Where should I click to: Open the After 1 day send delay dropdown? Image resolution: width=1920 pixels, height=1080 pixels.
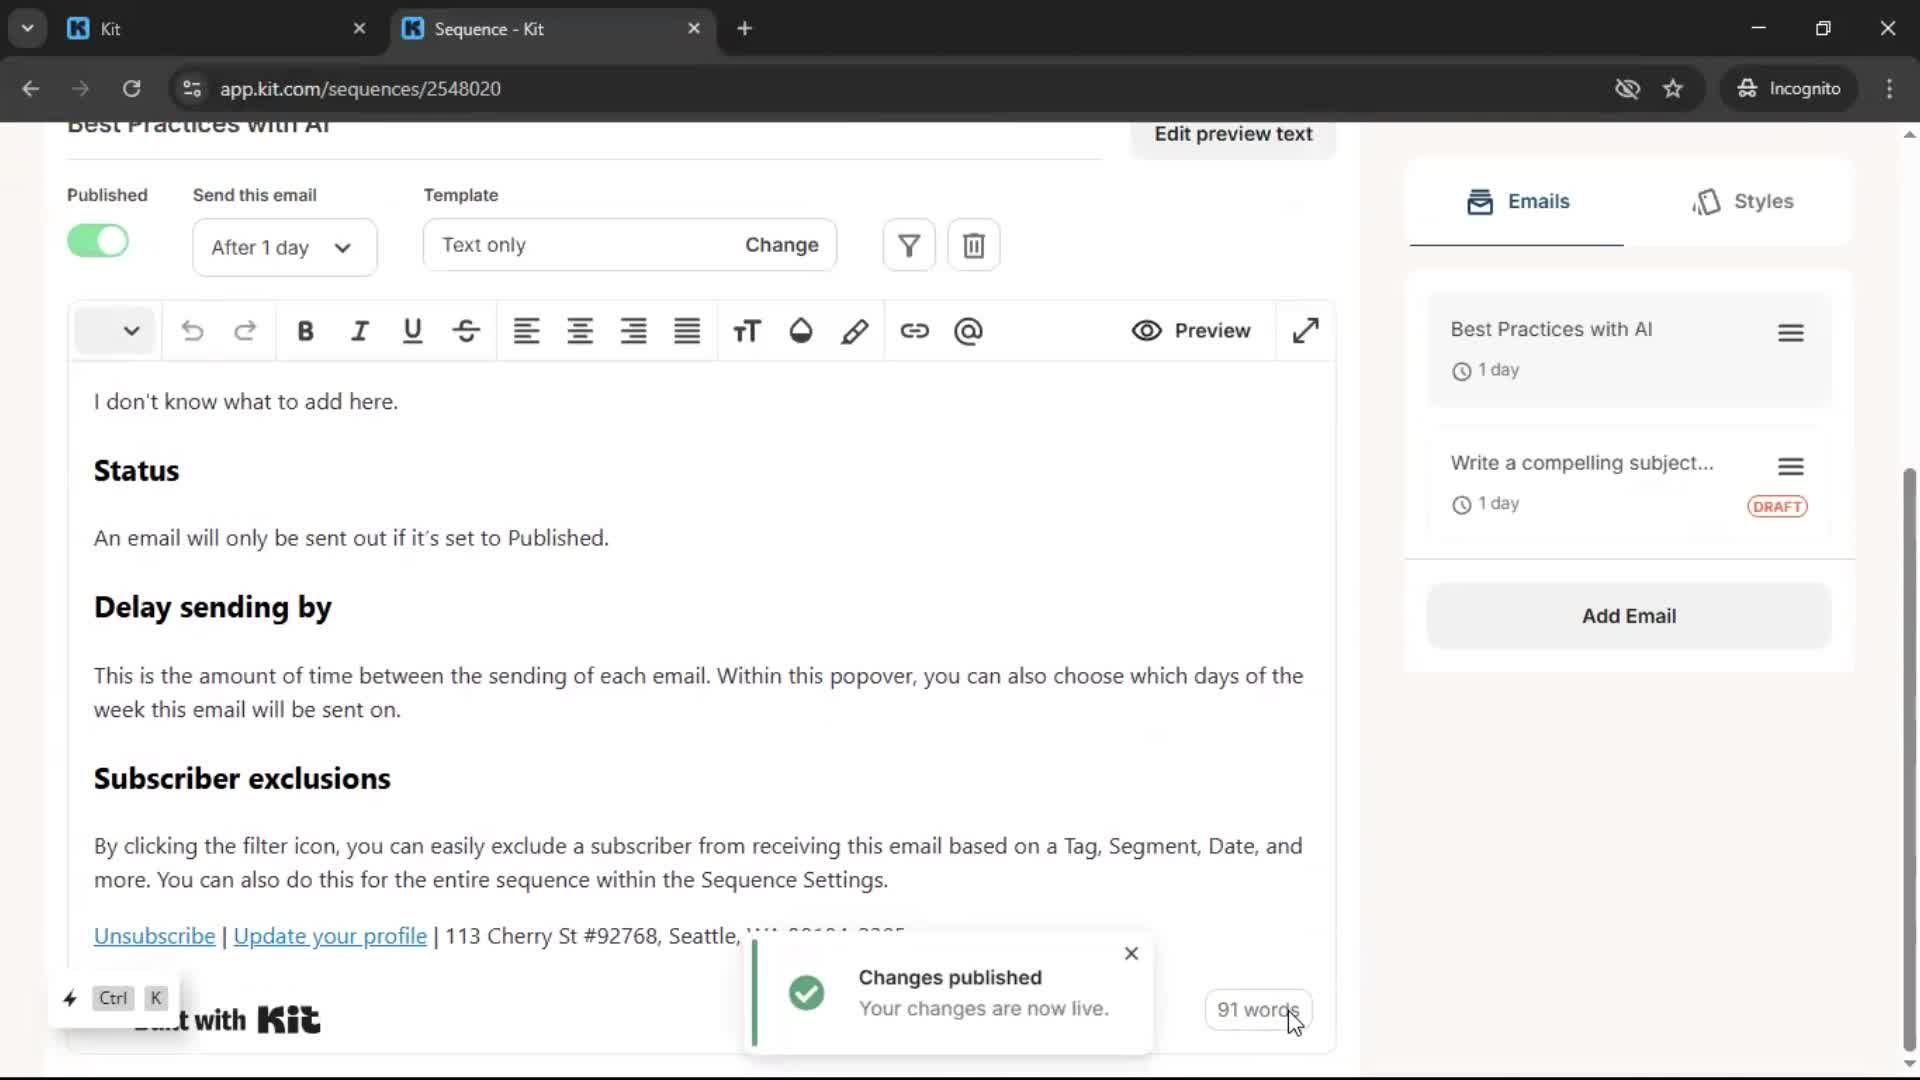tap(284, 247)
